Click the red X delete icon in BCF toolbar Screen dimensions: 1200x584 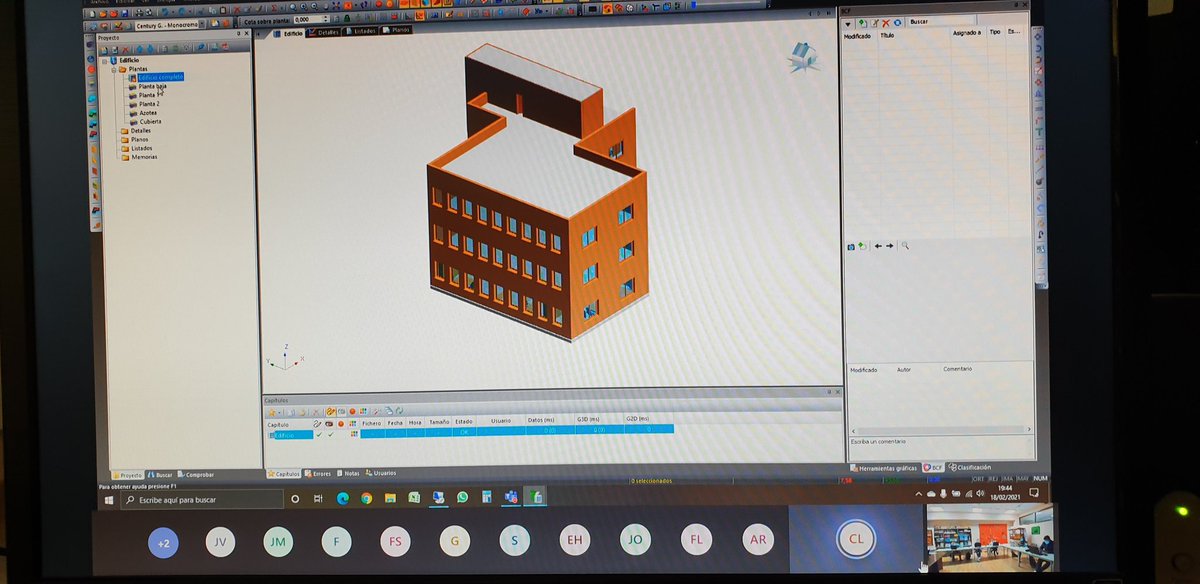[886, 23]
